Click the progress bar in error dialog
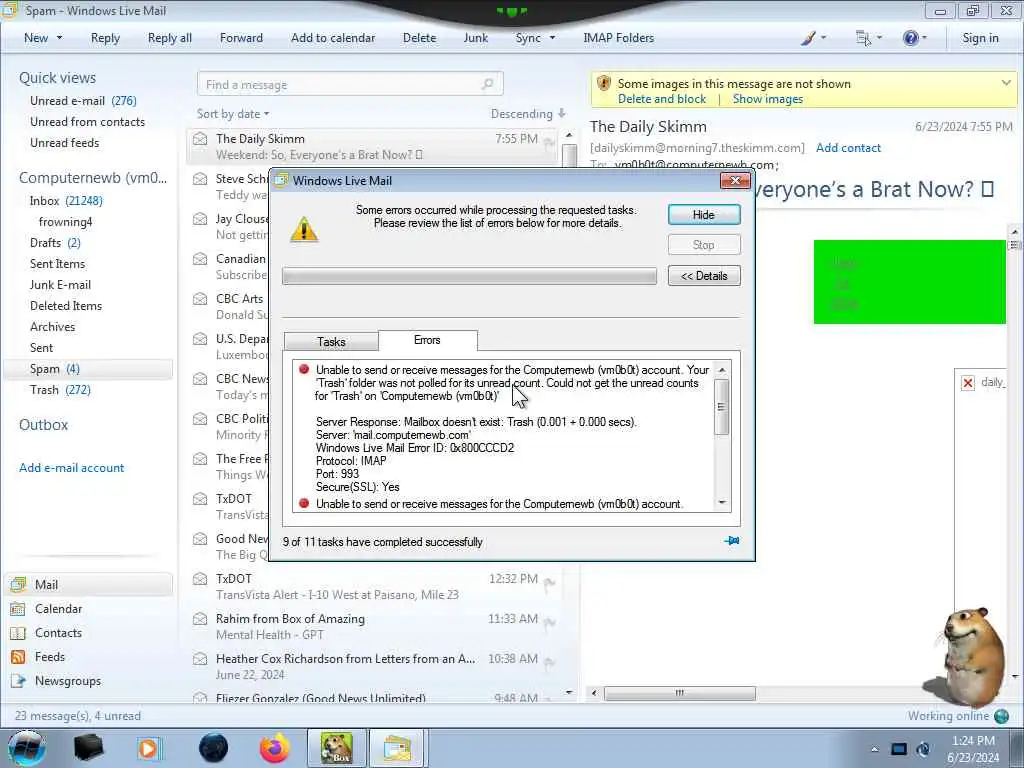 coord(469,276)
